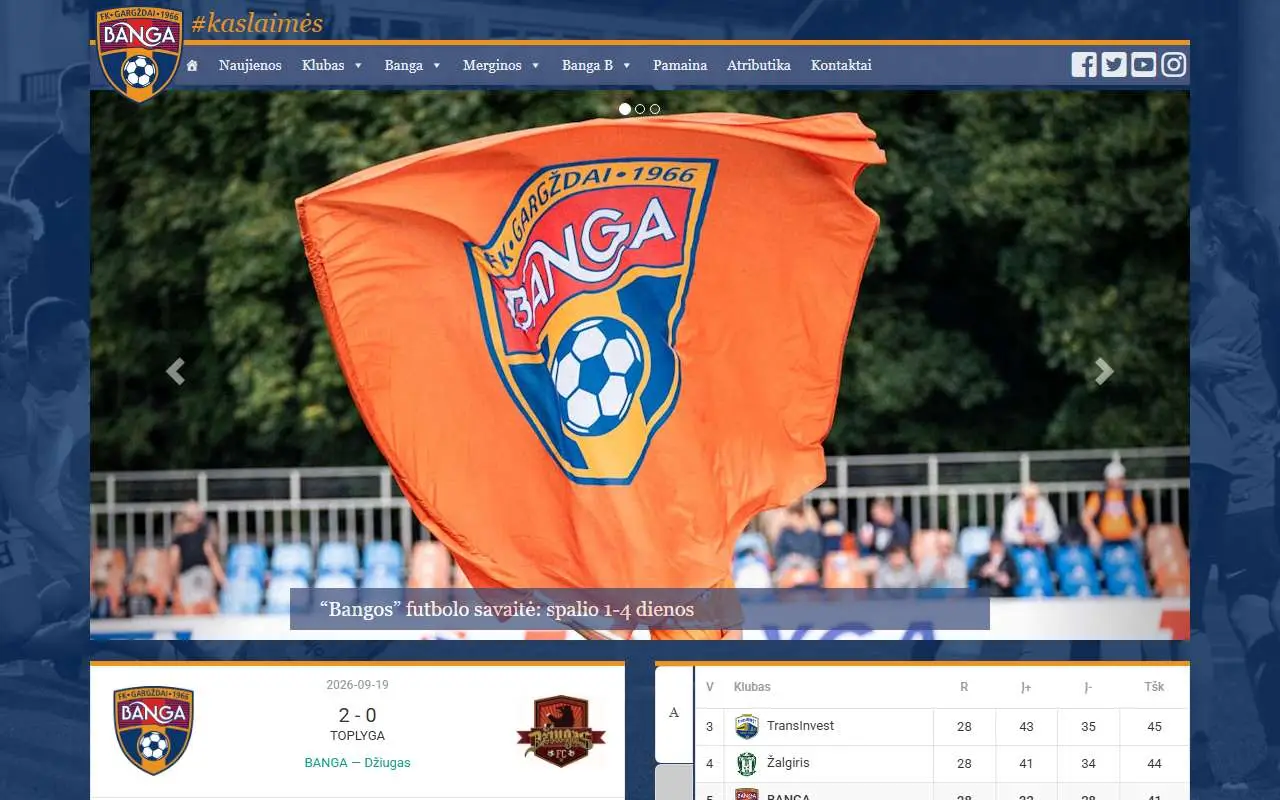Open the Pamaina menu item

pyautogui.click(x=680, y=65)
